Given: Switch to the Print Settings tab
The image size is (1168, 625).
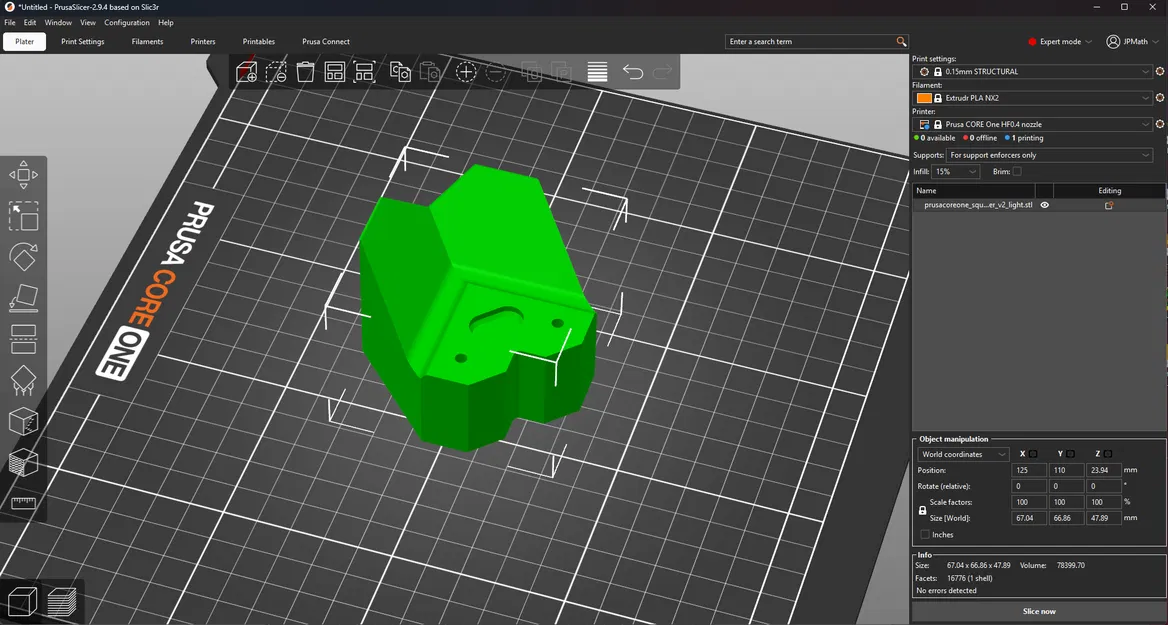Looking at the screenshot, I should [x=83, y=42].
